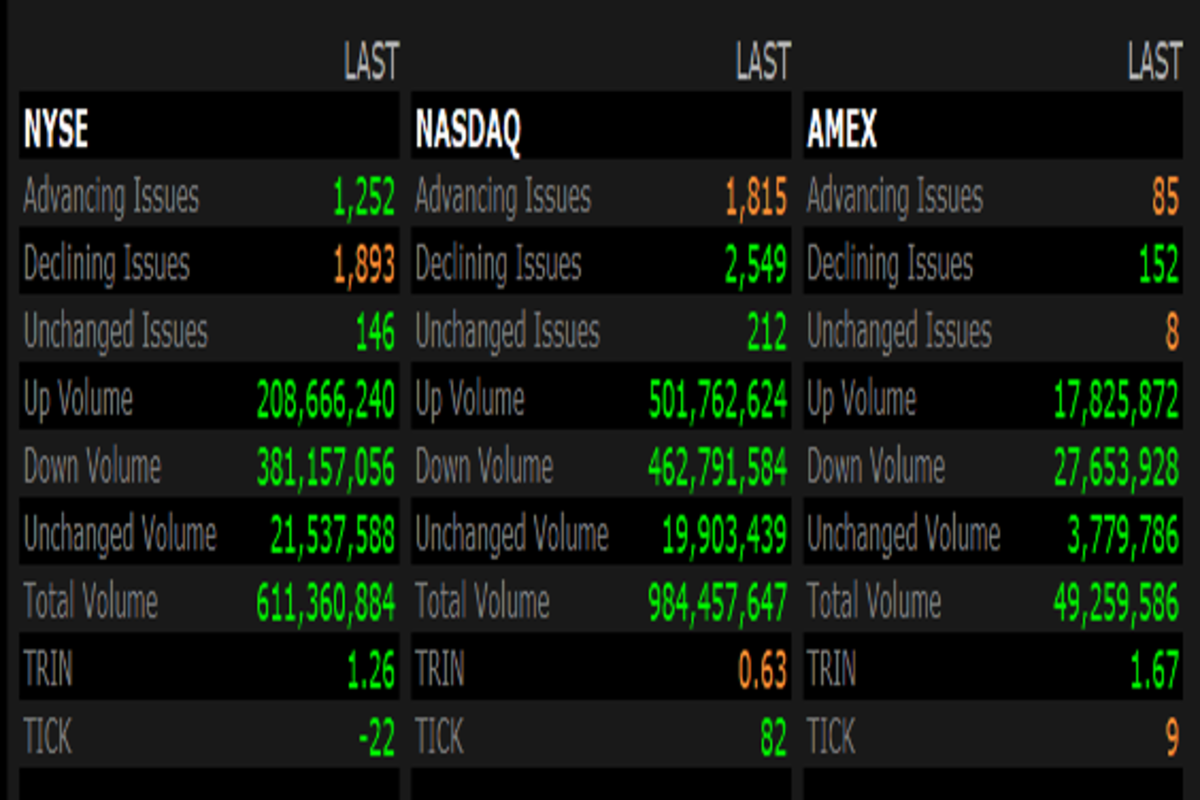Select NASDAQ Advancing Issues value 1,815
1200x800 pixels.
click(x=756, y=197)
